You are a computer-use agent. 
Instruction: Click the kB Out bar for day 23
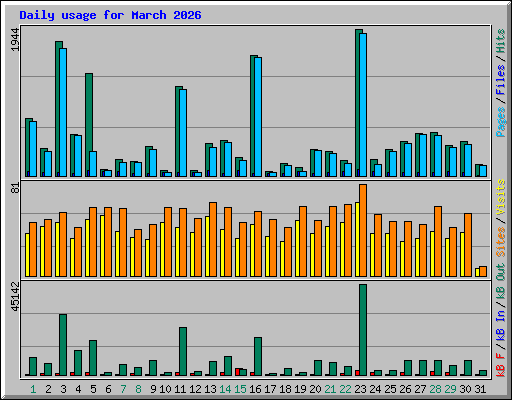[x=363, y=330]
